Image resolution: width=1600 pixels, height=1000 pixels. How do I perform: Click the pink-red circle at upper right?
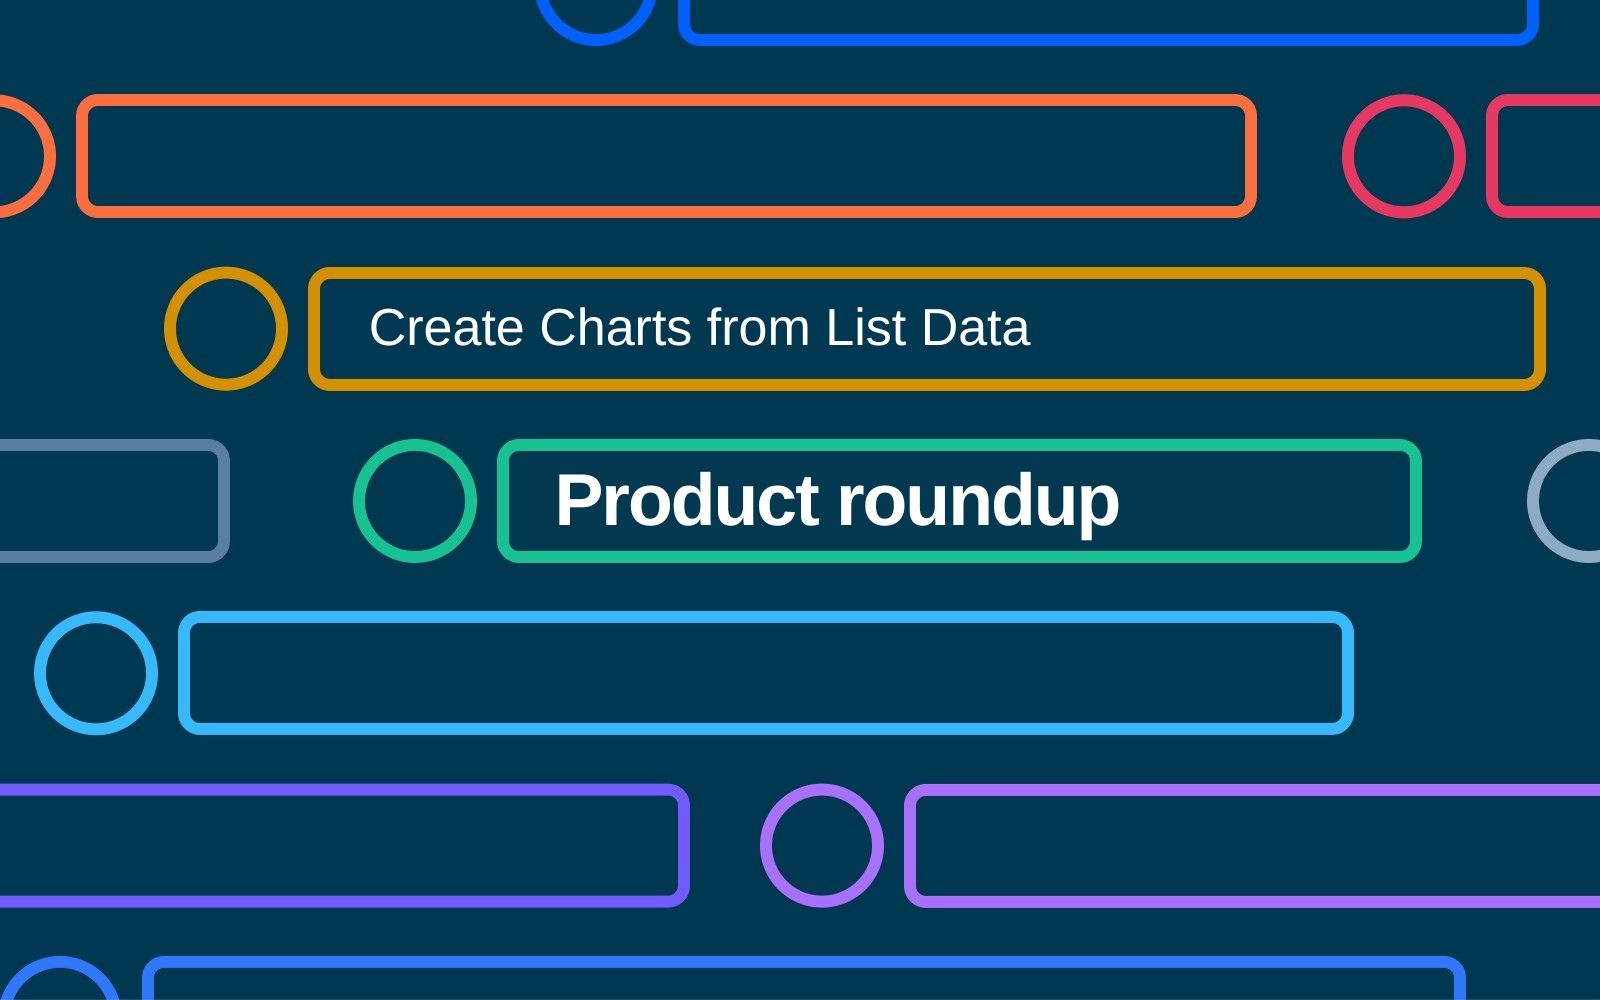click(x=1404, y=156)
